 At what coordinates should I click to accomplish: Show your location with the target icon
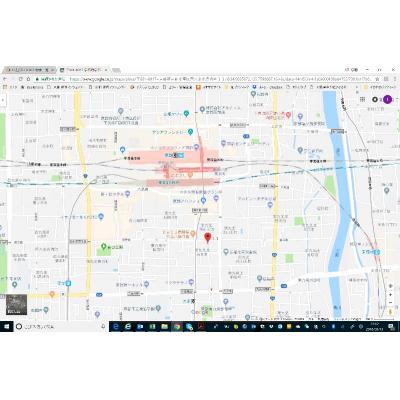391,286
